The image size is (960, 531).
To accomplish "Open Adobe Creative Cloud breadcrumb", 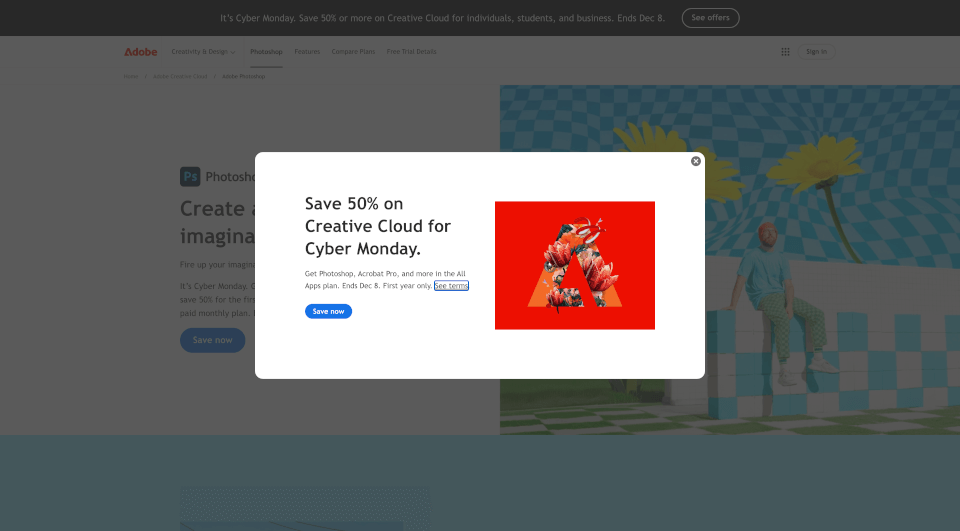I will (x=180, y=77).
